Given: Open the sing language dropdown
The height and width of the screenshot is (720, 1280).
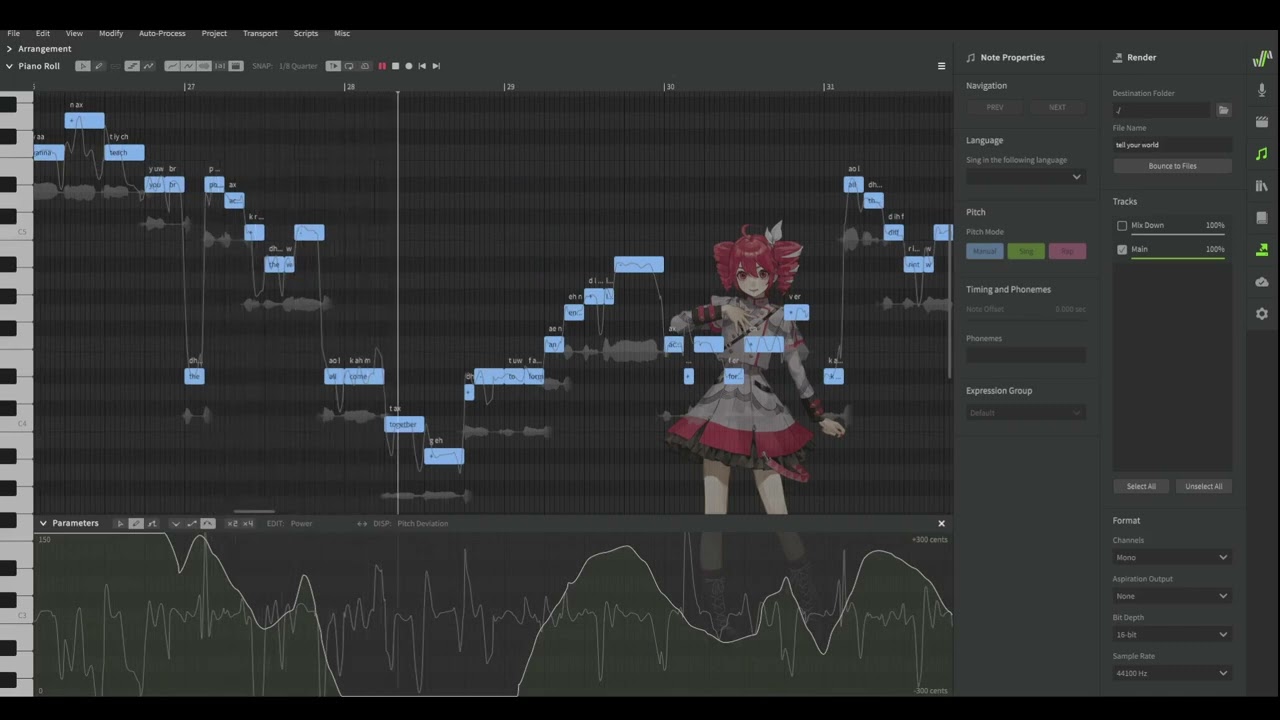Looking at the screenshot, I should click(x=1026, y=177).
